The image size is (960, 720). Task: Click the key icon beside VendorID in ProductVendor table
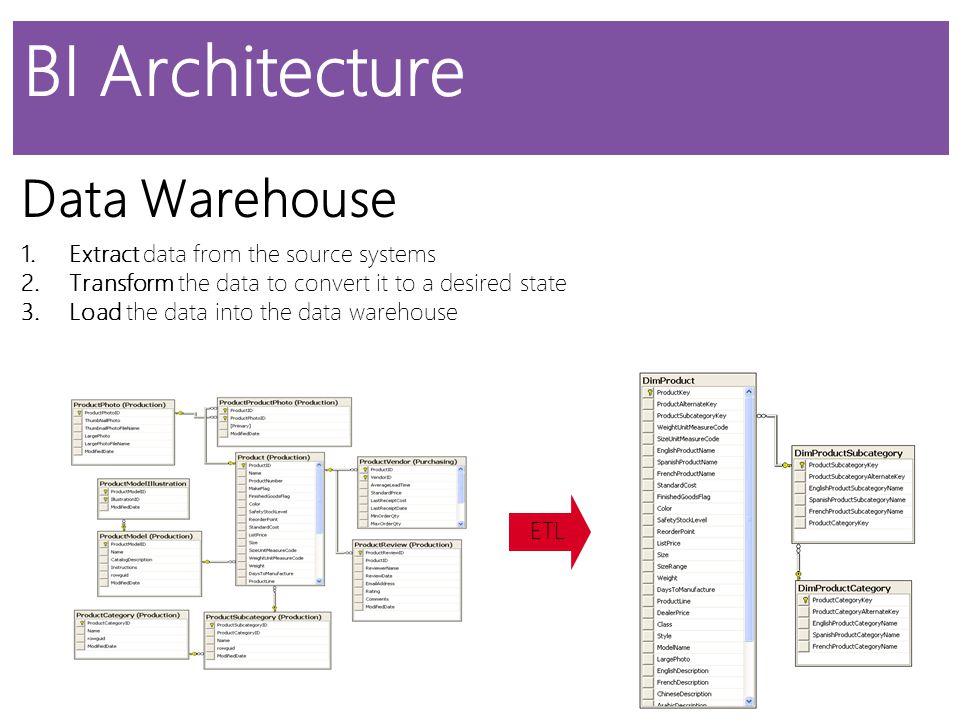365,478
